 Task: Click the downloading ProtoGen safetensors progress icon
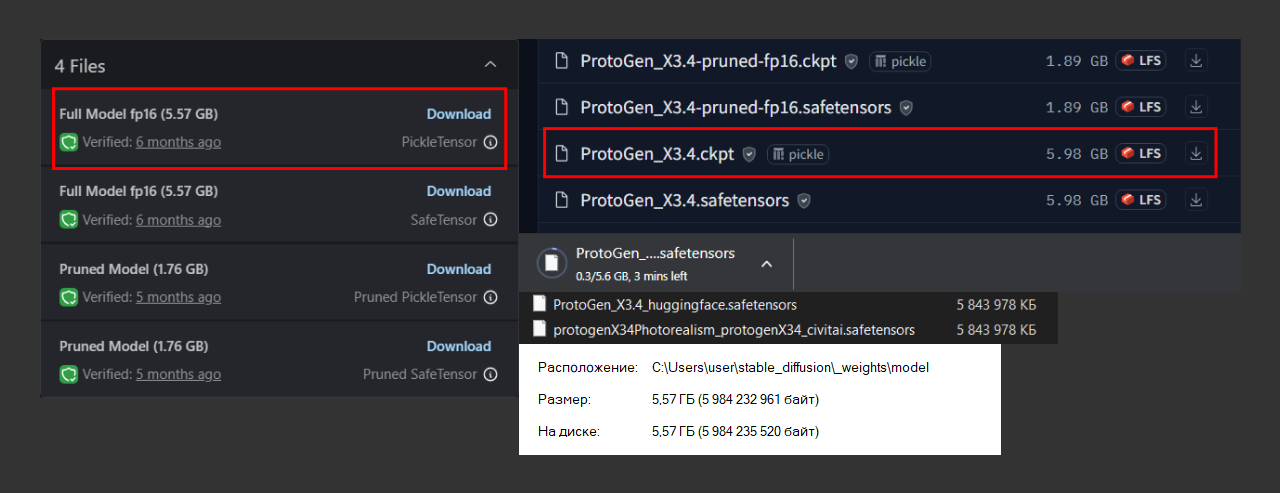pos(552,263)
